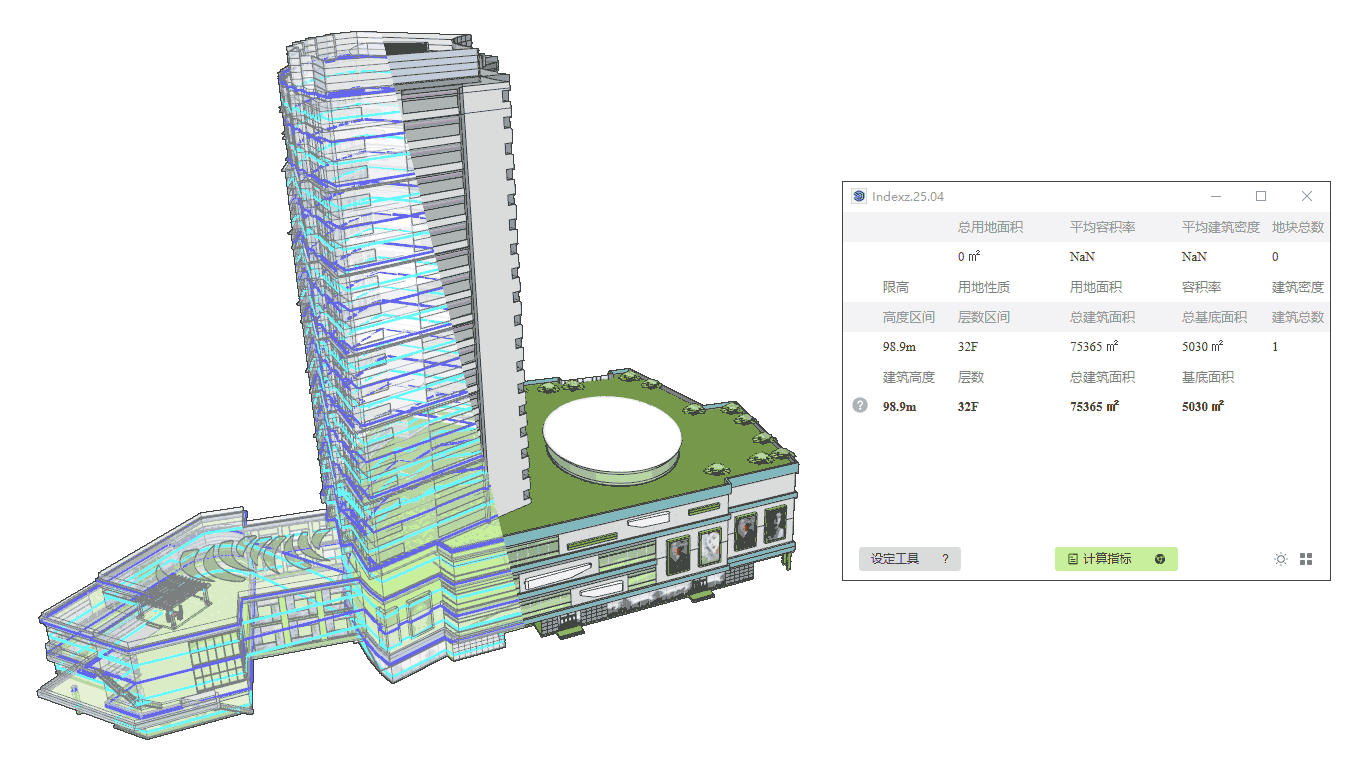The image size is (1363, 775).
Task: Minimize the Indexz panel window
Action: [1215, 196]
